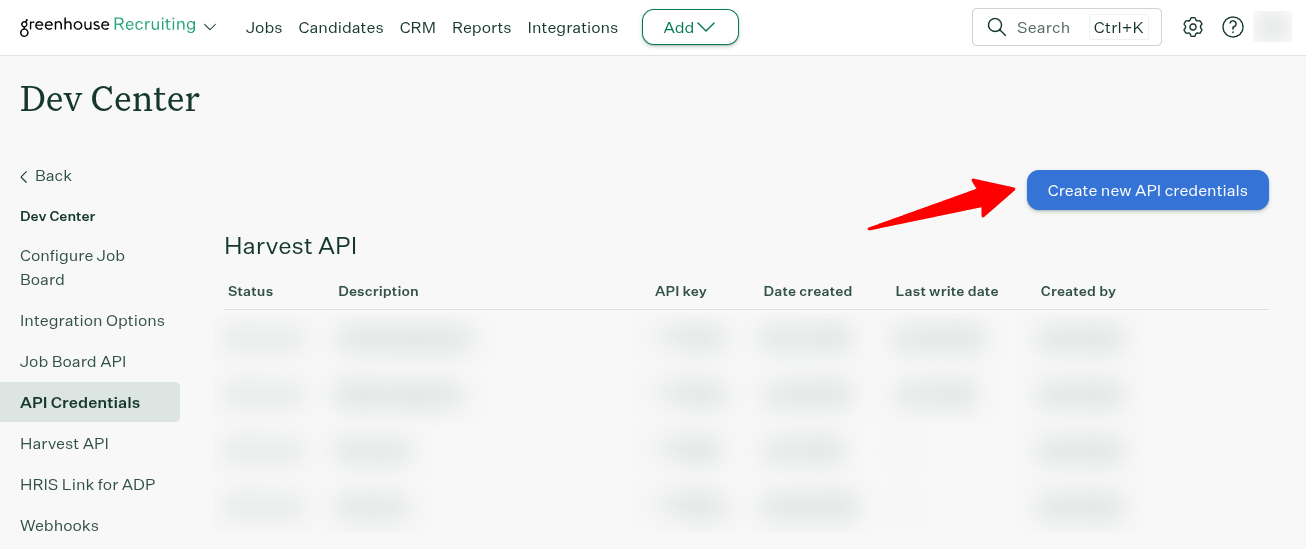Click the Description column header

pyautogui.click(x=378, y=291)
